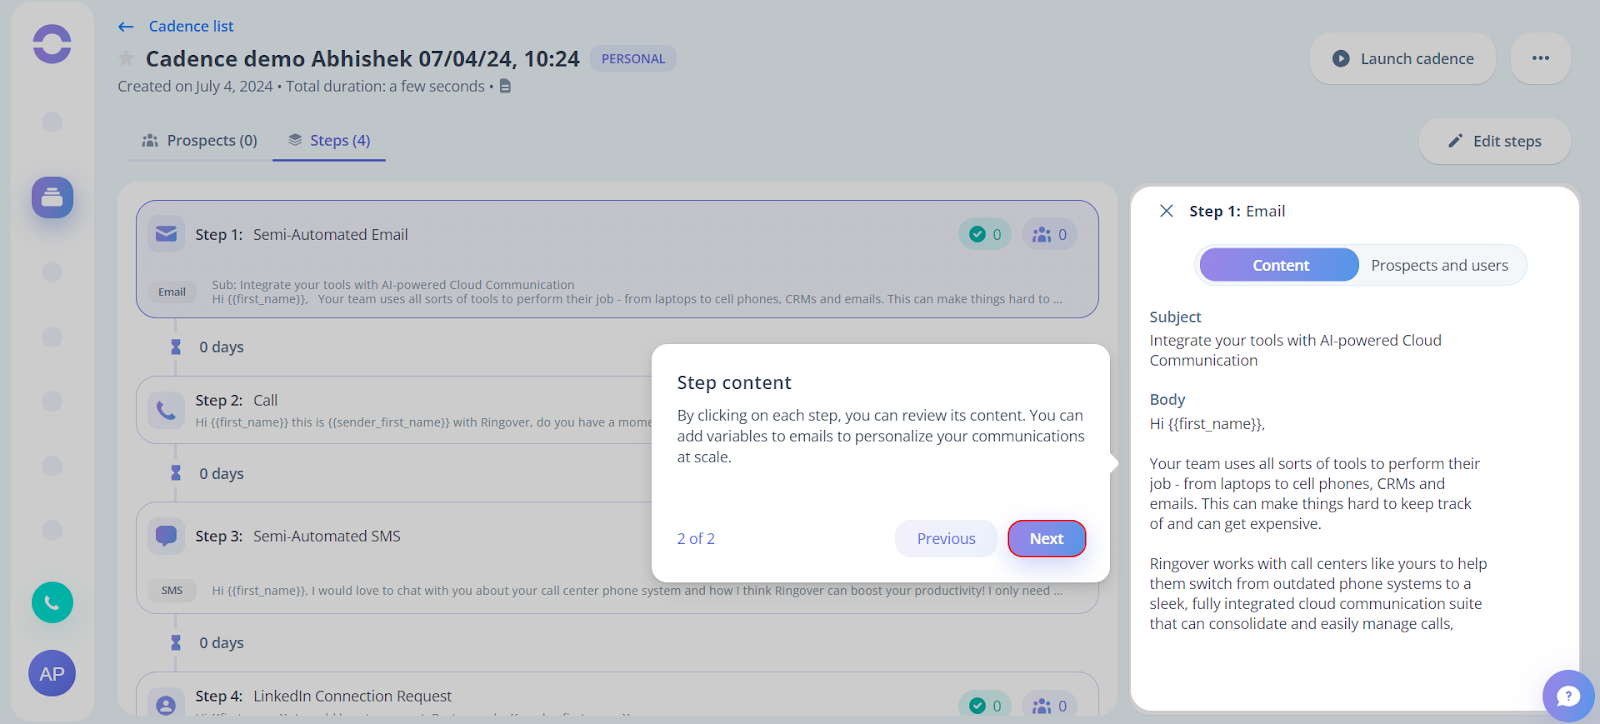Select the Steps (4) tab

coord(329,140)
